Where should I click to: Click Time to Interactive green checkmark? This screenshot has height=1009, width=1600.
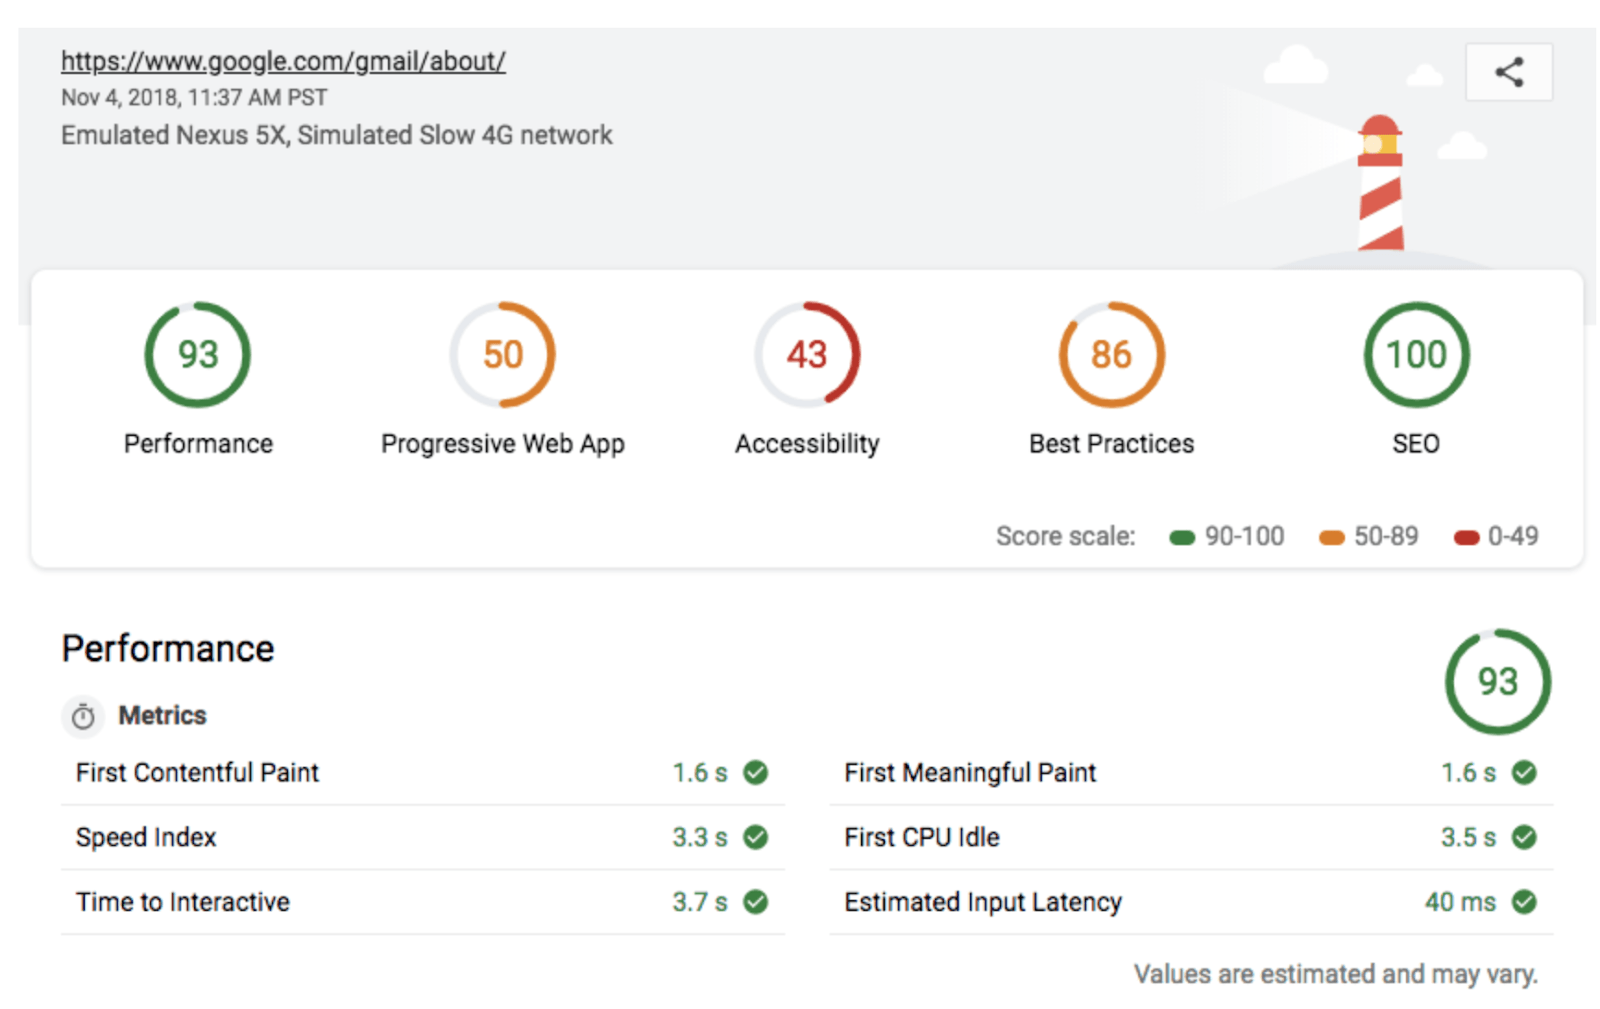756,902
